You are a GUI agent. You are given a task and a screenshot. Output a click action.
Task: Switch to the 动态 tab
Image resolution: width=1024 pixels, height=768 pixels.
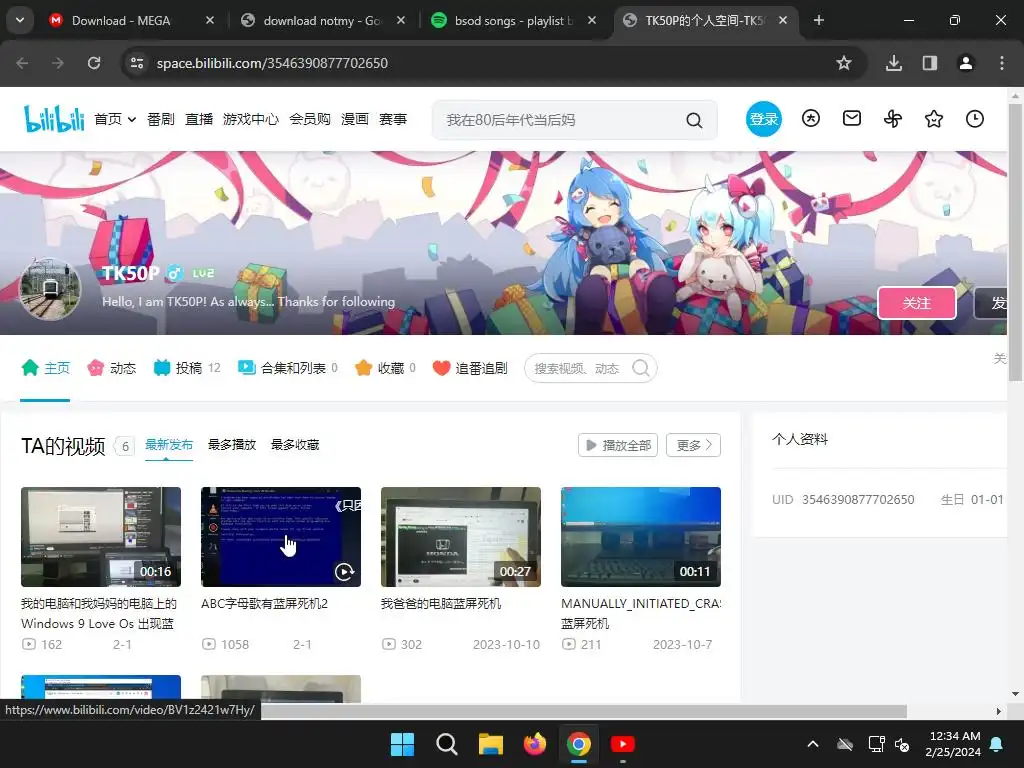[x=112, y=368]
